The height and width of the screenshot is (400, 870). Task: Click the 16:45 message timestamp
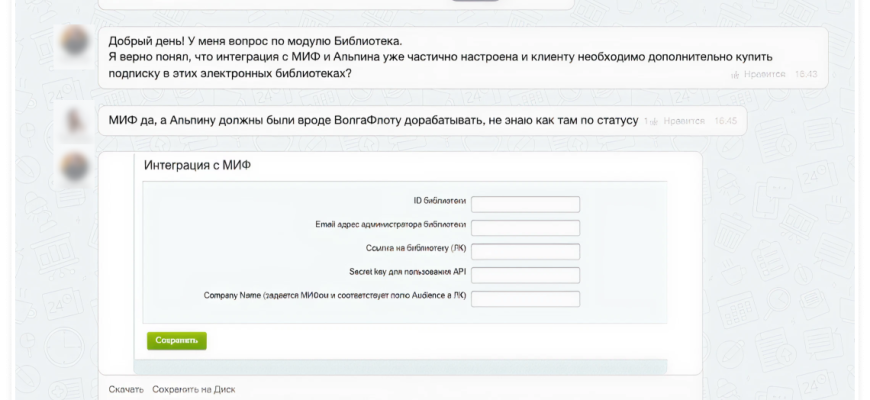pyautogui.click(x=725, y=121)
